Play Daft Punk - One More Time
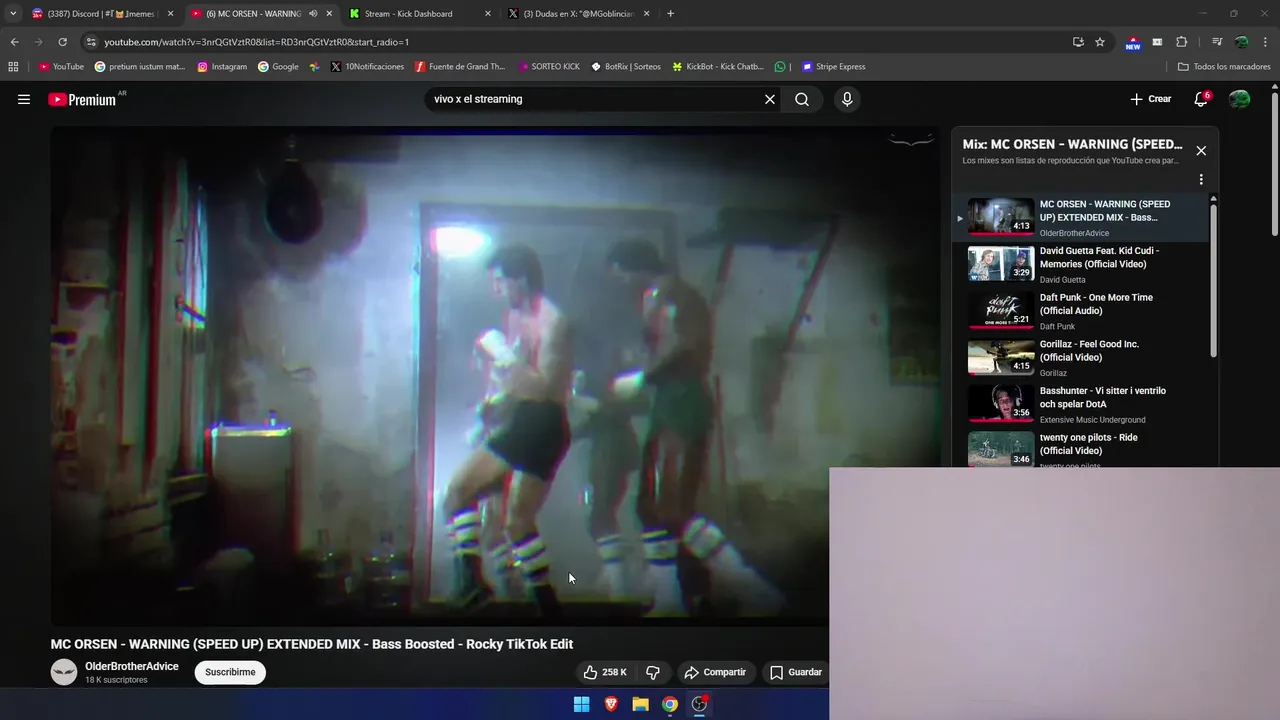This screenshot has width=1280, height=720. point(1080,311)
